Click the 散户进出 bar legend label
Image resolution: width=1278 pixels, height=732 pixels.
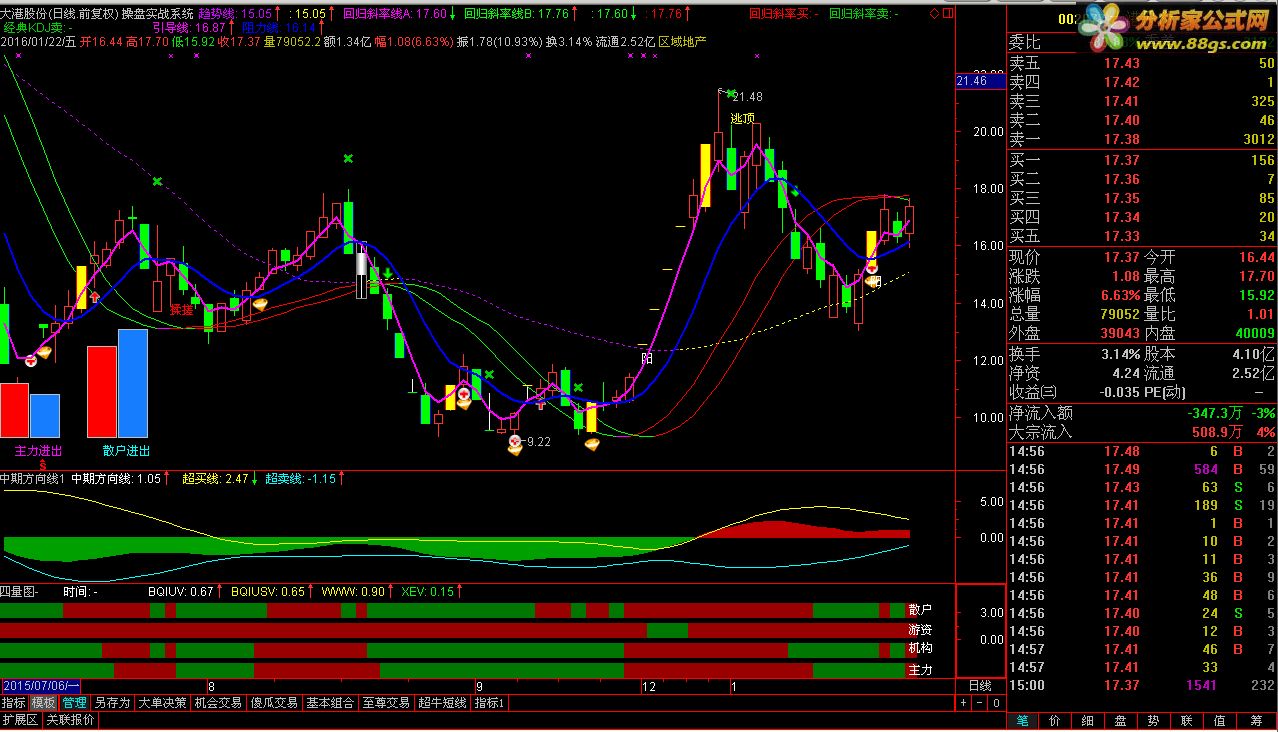tap(126, 451)
